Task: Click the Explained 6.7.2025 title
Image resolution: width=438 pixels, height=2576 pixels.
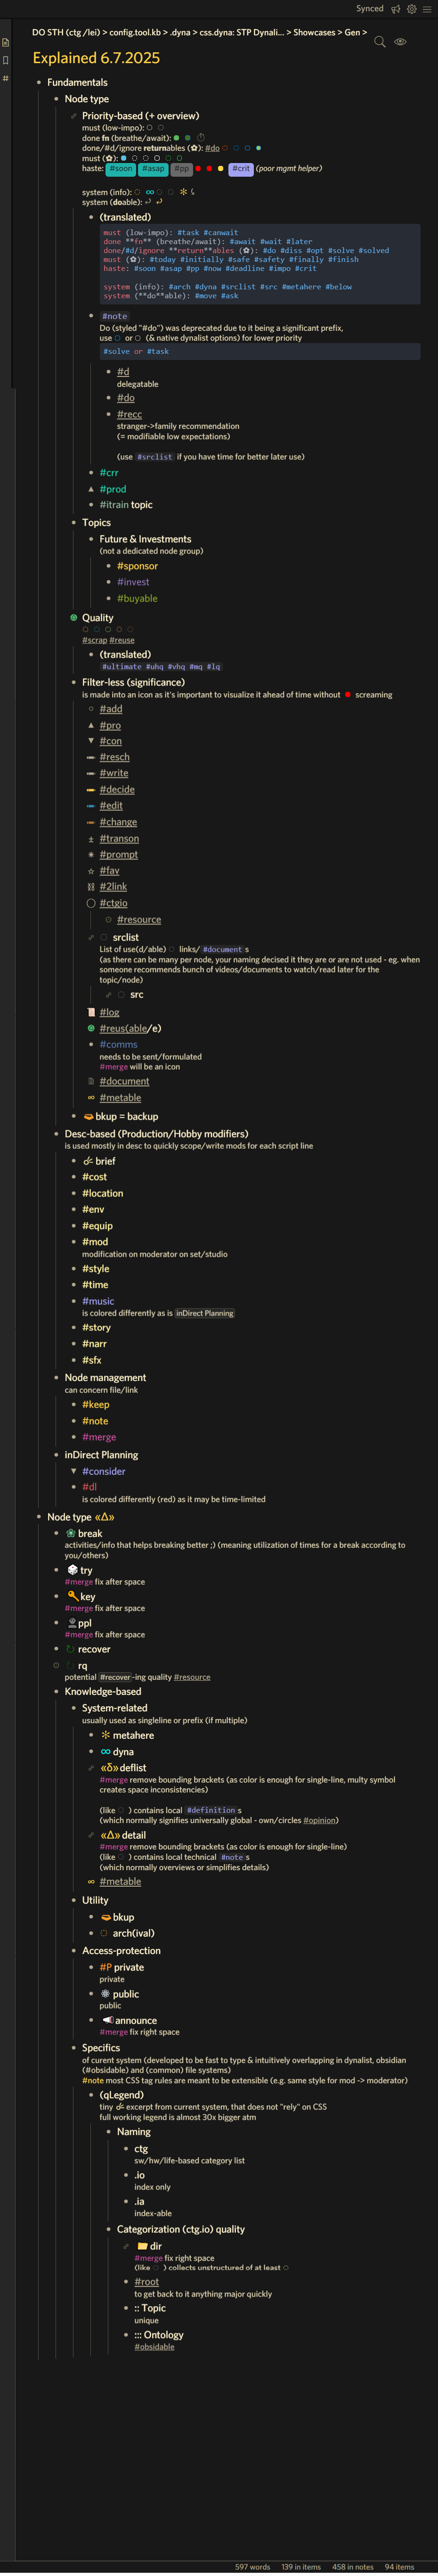Action: (96, 58)
